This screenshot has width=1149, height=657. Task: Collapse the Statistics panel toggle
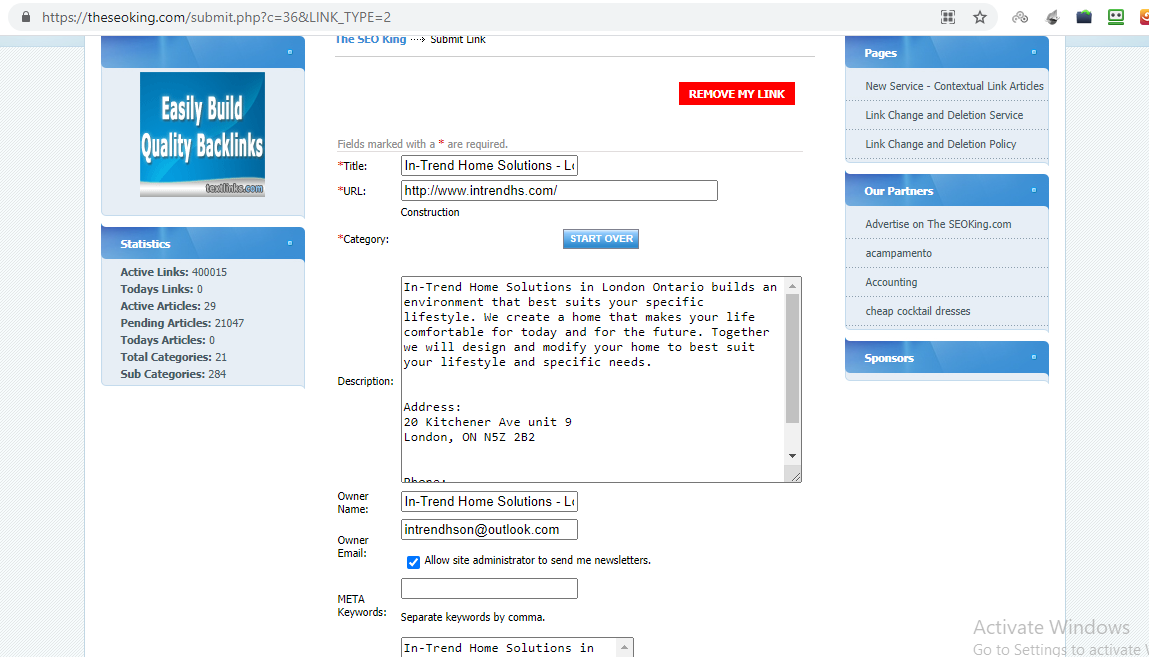click(x=289, y=242)
